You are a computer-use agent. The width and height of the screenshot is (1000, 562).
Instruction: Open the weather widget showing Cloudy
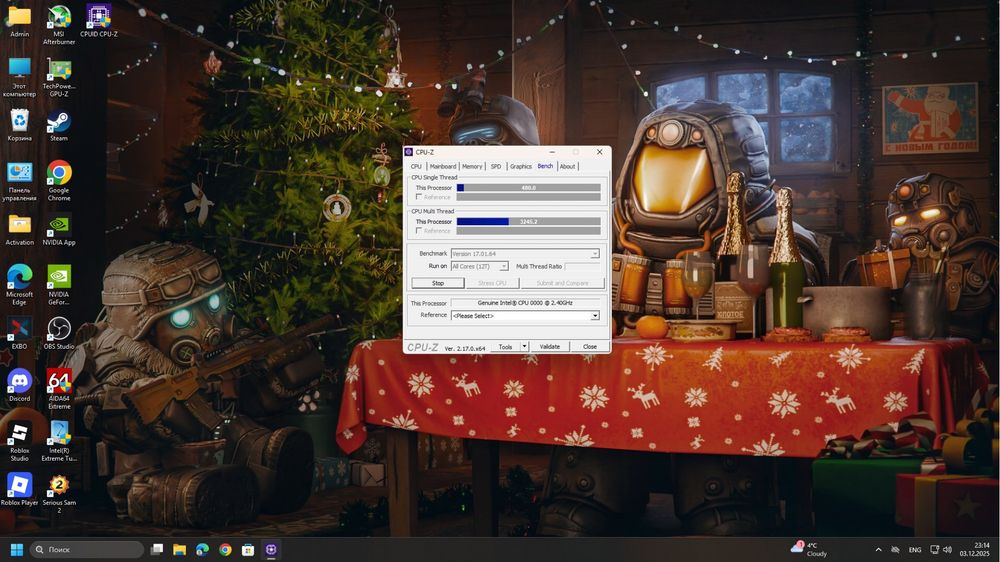pyautogui.click(x=809, y=549)
